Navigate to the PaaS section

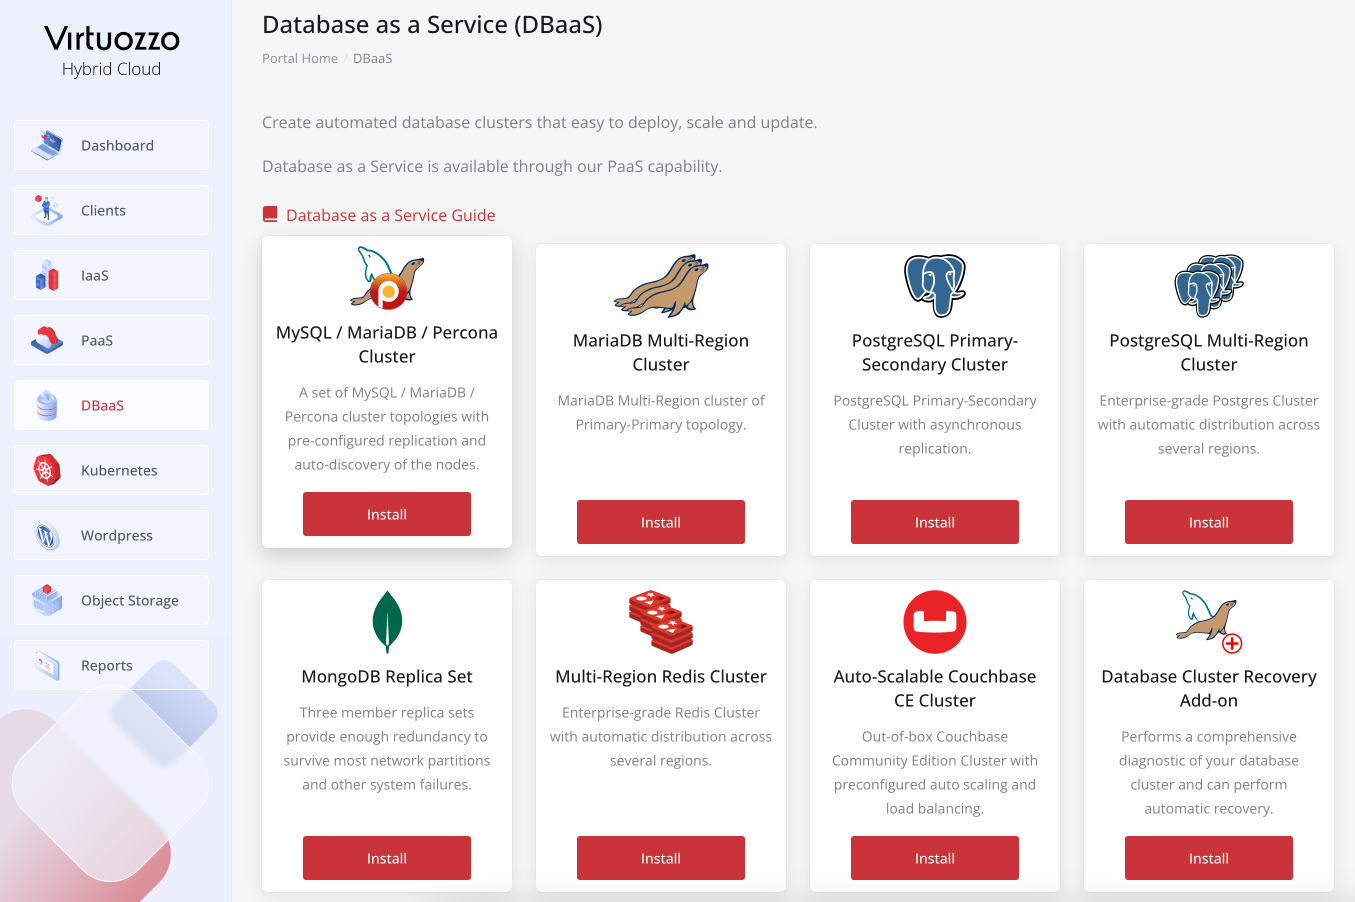111,340
